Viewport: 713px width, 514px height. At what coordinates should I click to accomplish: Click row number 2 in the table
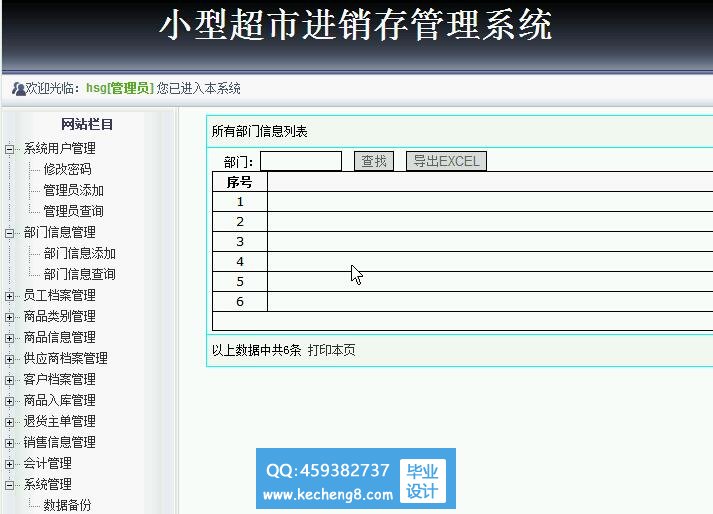[240, 222]
